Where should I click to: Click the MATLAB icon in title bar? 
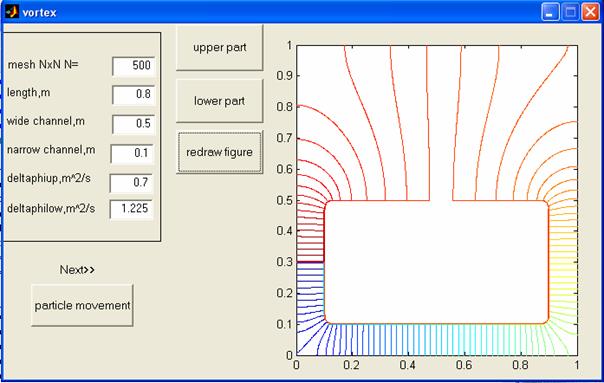pyautogui.click(x=12, y=12)
